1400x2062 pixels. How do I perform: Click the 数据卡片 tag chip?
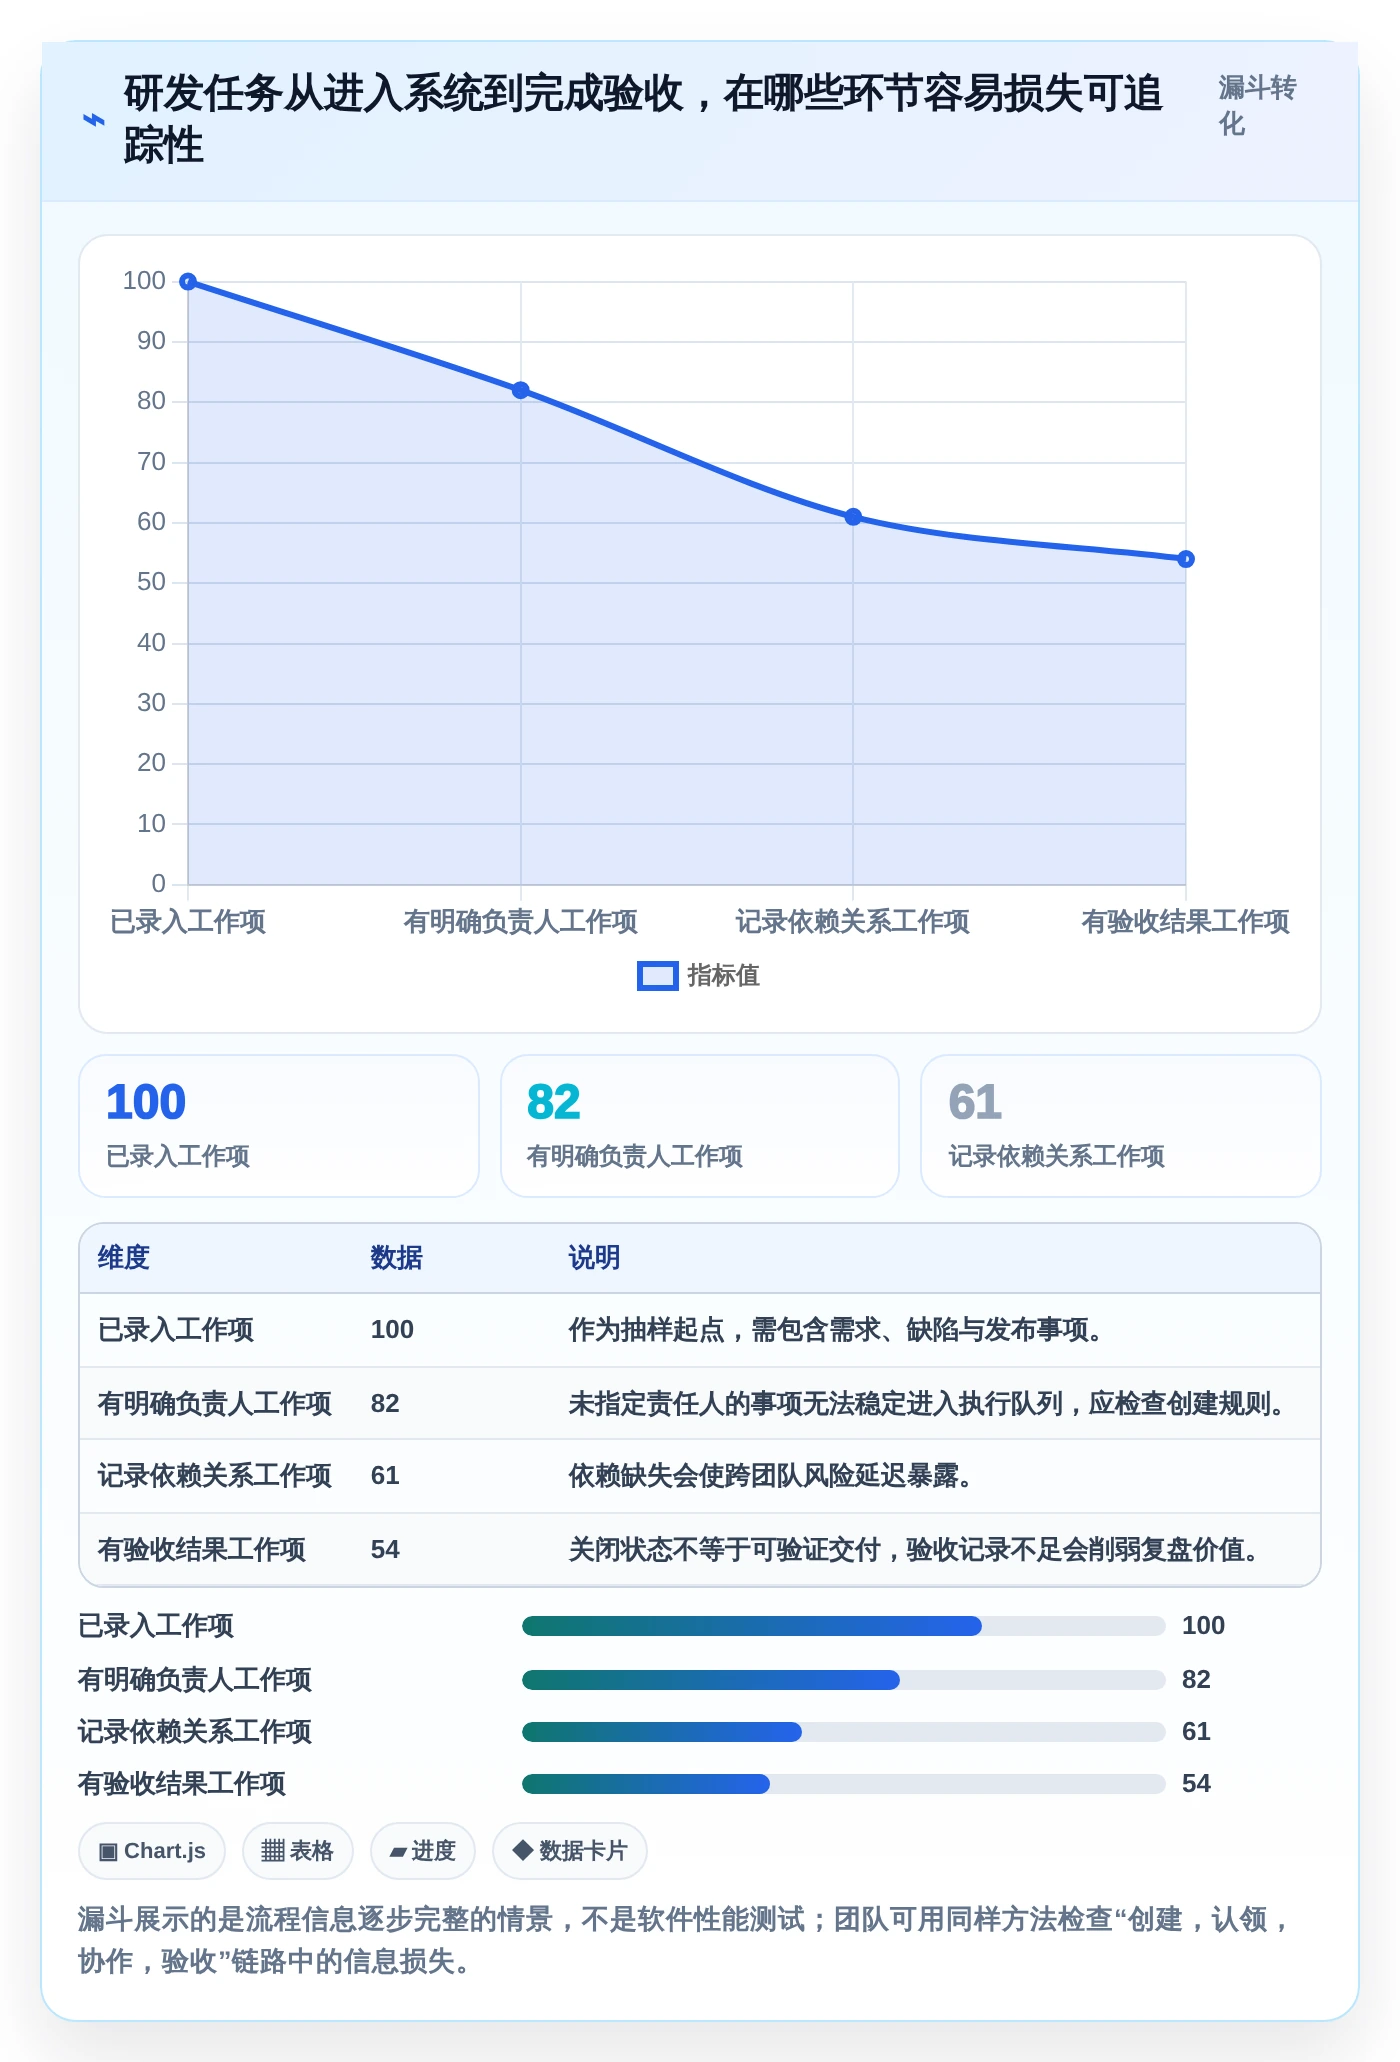(570, 1852)
